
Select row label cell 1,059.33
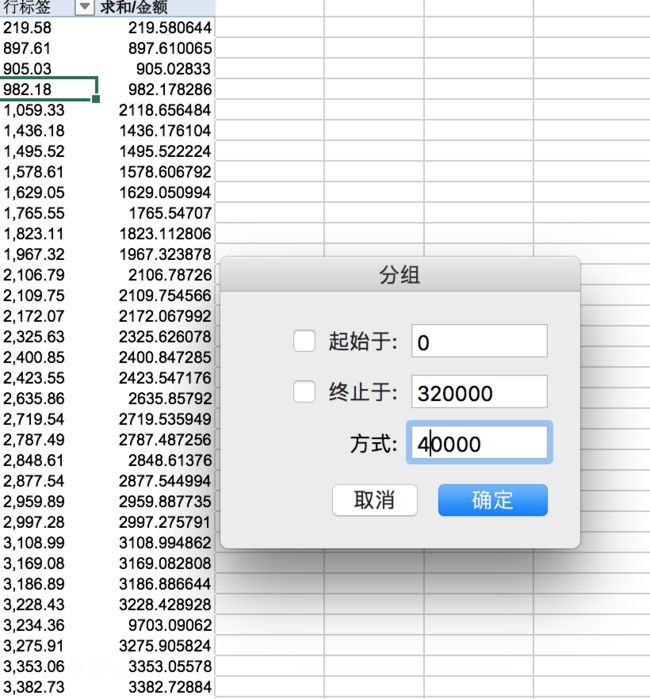click(x=49, y=110)
